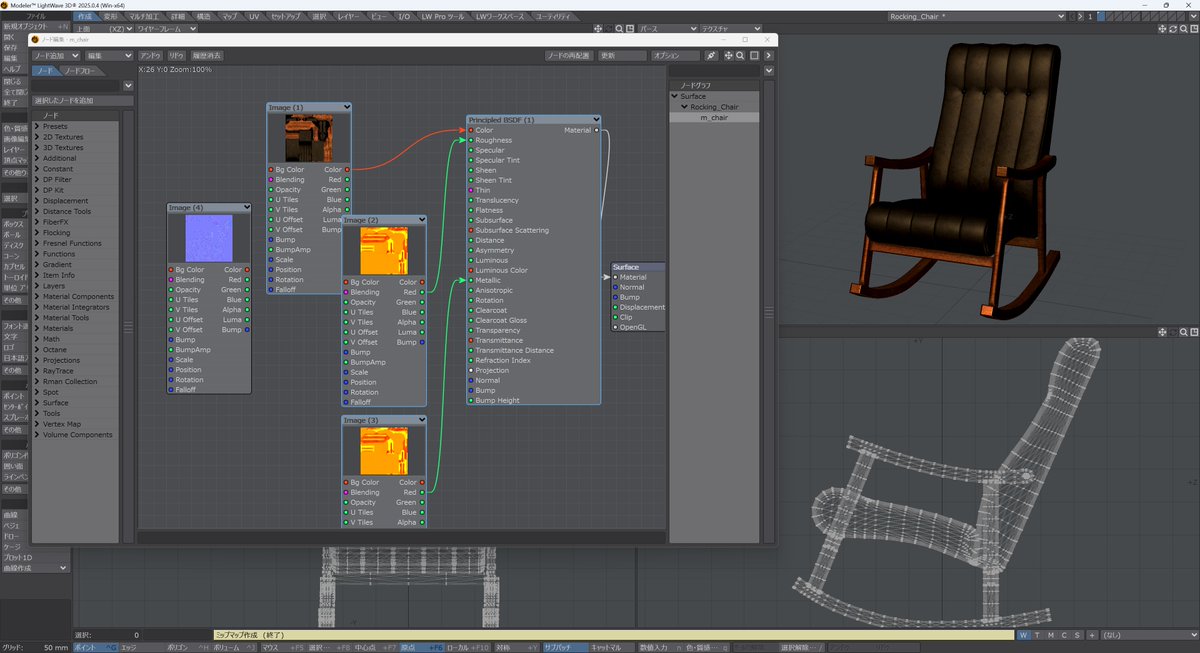This screenshot has height=653, width=1200.
Task: Click the perspective viewport rotate icon at top right
Action: click(1173, 29)
